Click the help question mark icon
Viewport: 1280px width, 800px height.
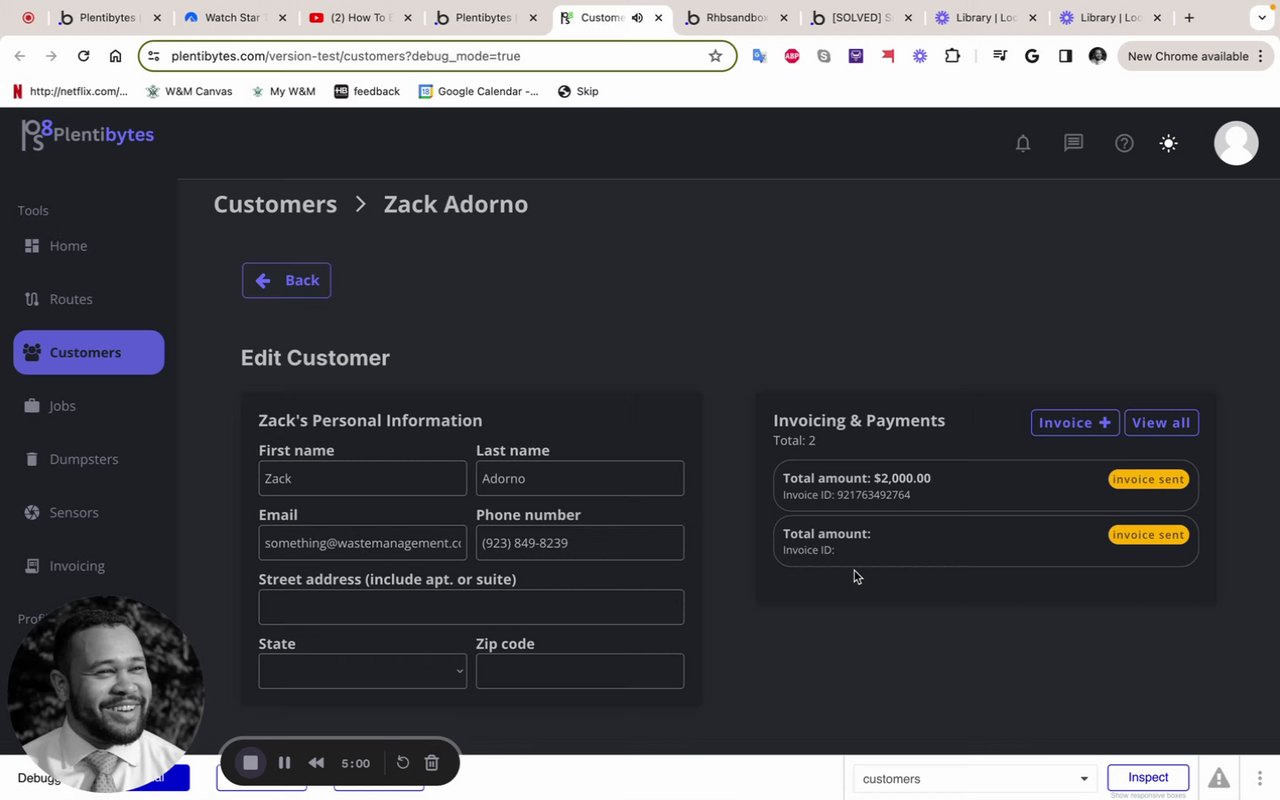[x=1124, y=143]
